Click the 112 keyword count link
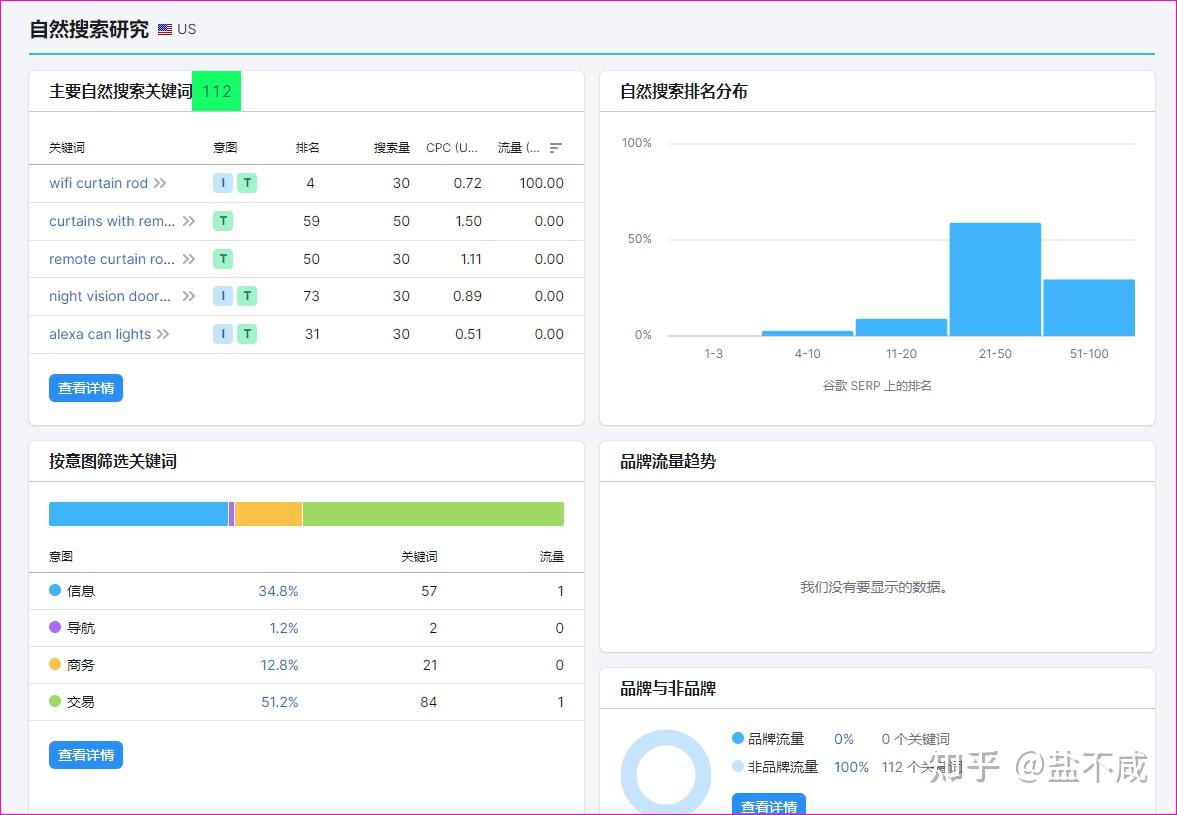The width and height of the screenshot is (1177, 815). [217, 92]
